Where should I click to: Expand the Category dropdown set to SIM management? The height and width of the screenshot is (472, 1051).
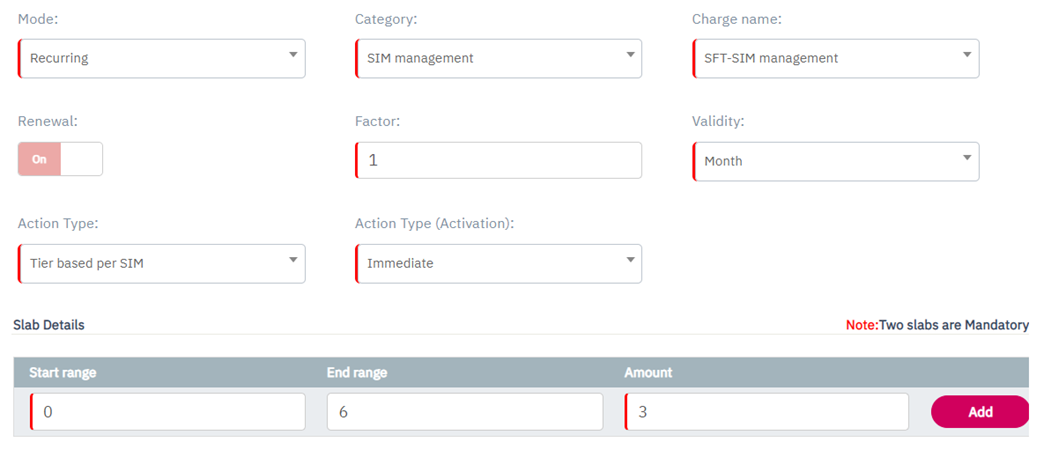[x=499, y=58]
